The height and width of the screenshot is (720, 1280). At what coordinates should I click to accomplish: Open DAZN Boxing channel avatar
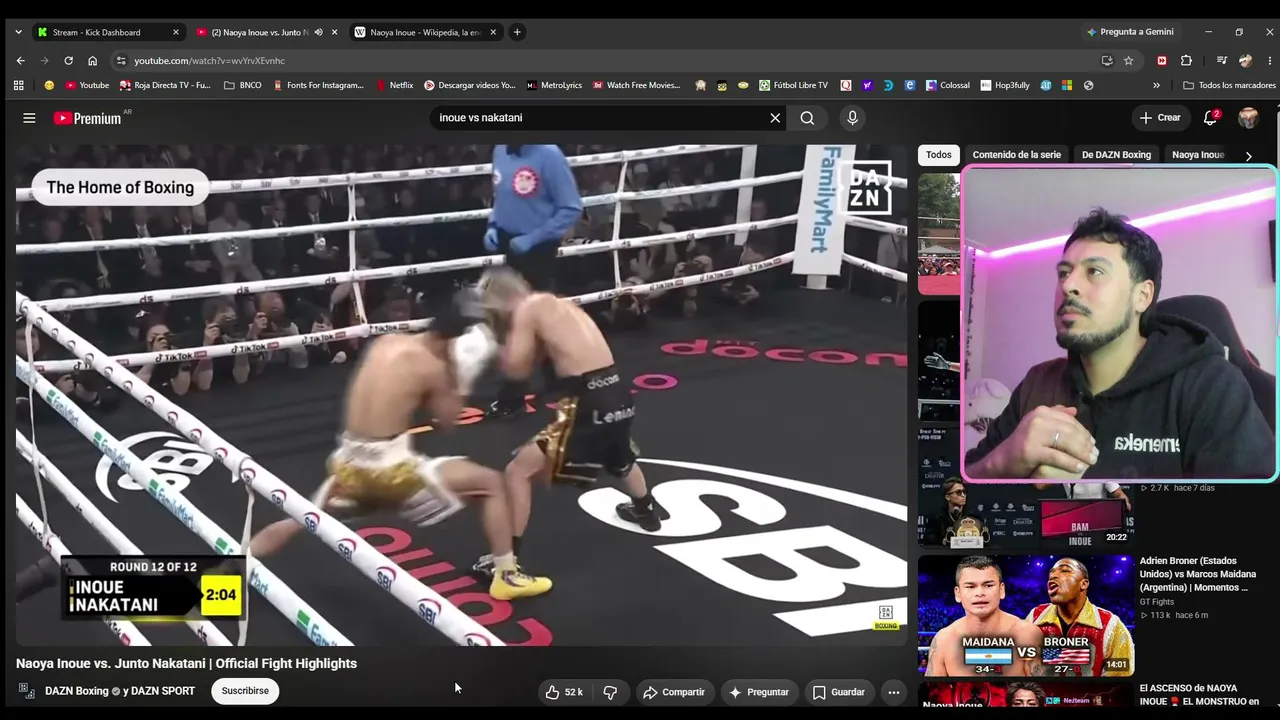pos(27,691)
